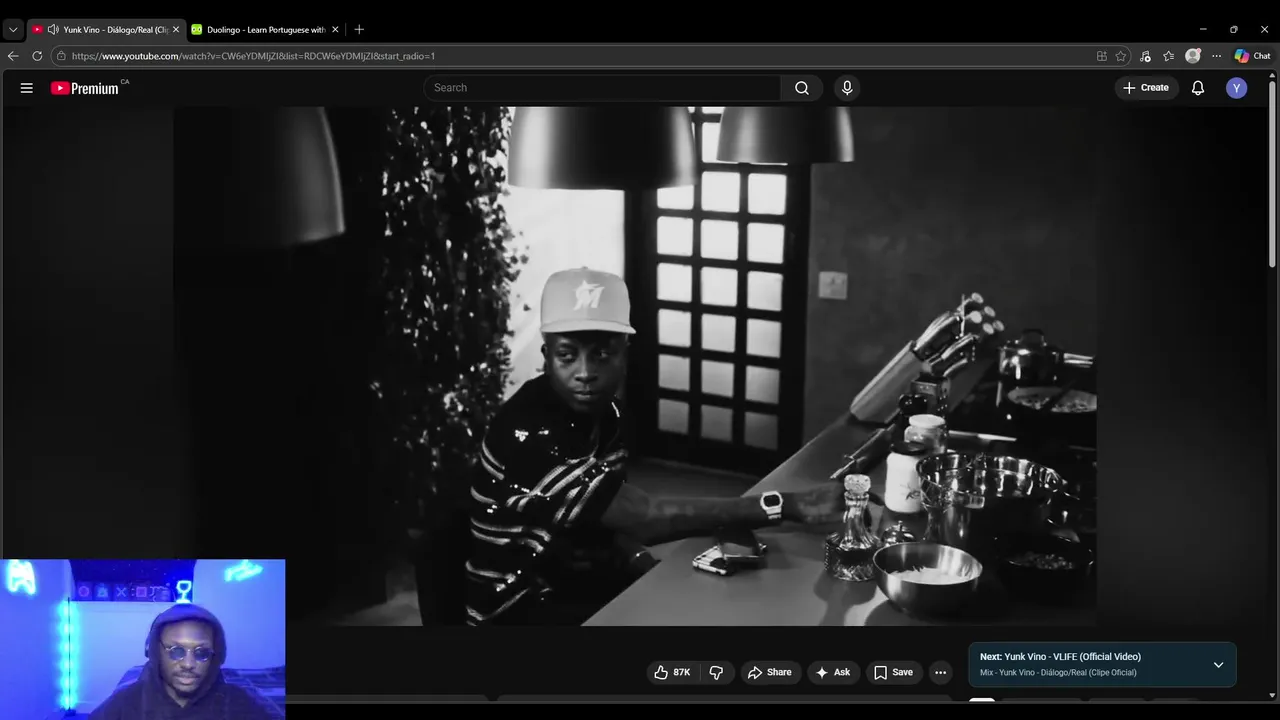This screenshot has width=1280, height=720.
Task: Start voice search with microphone icon
Action: [847, 88]
